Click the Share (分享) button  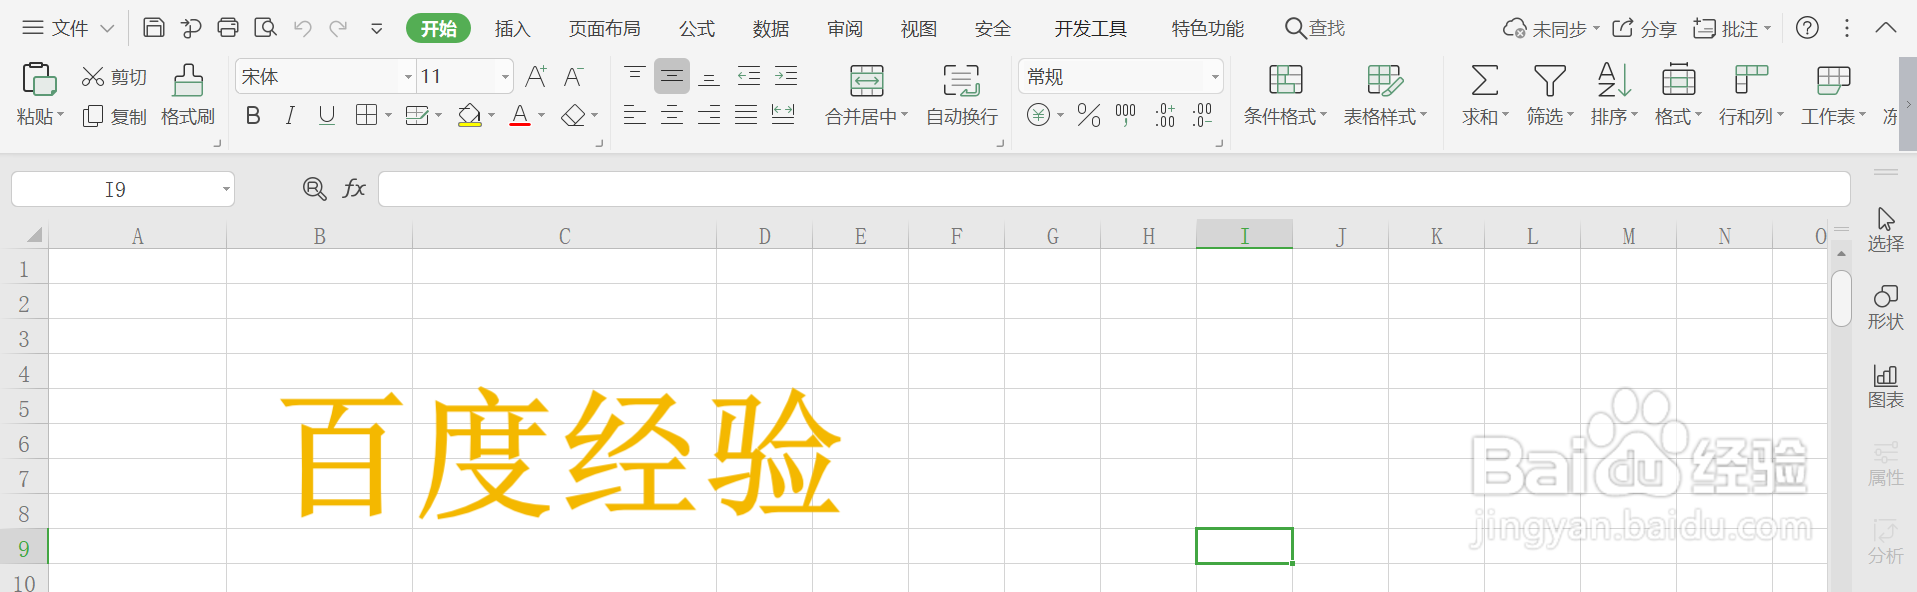1644,29
